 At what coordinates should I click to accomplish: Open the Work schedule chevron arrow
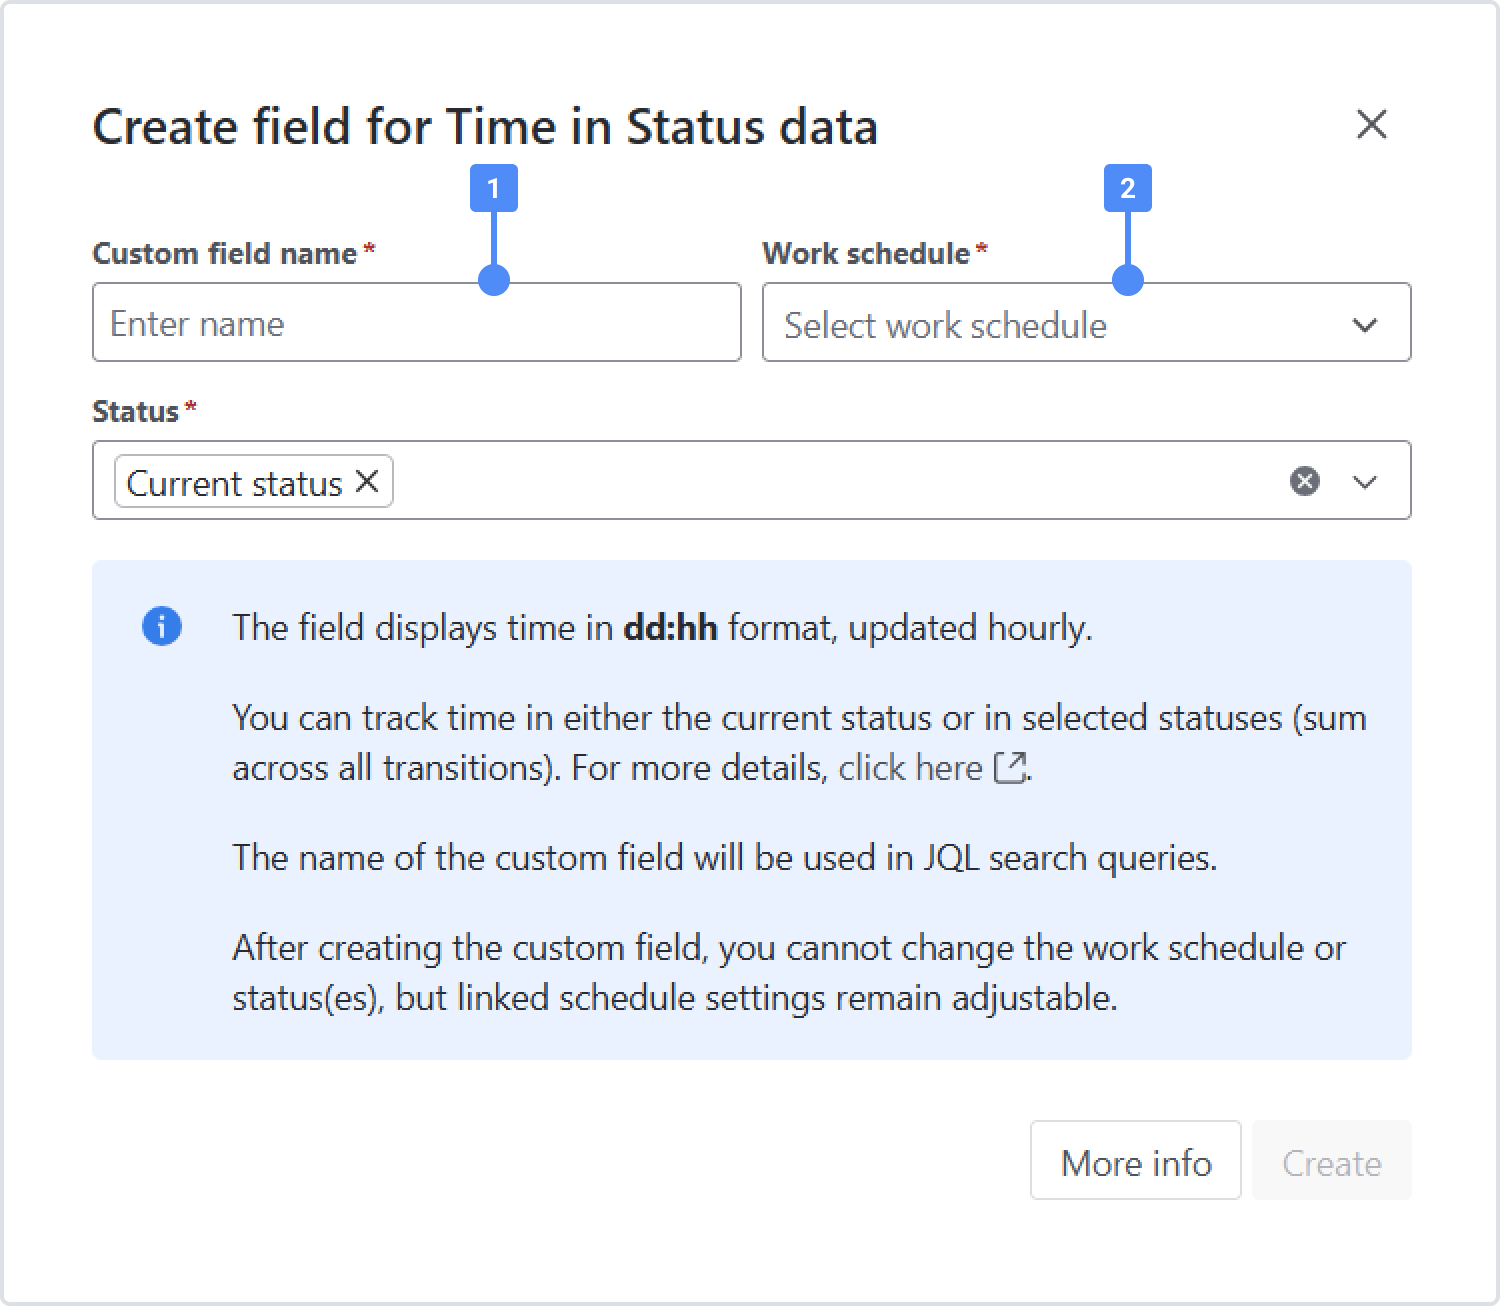tap(1364, 325)
